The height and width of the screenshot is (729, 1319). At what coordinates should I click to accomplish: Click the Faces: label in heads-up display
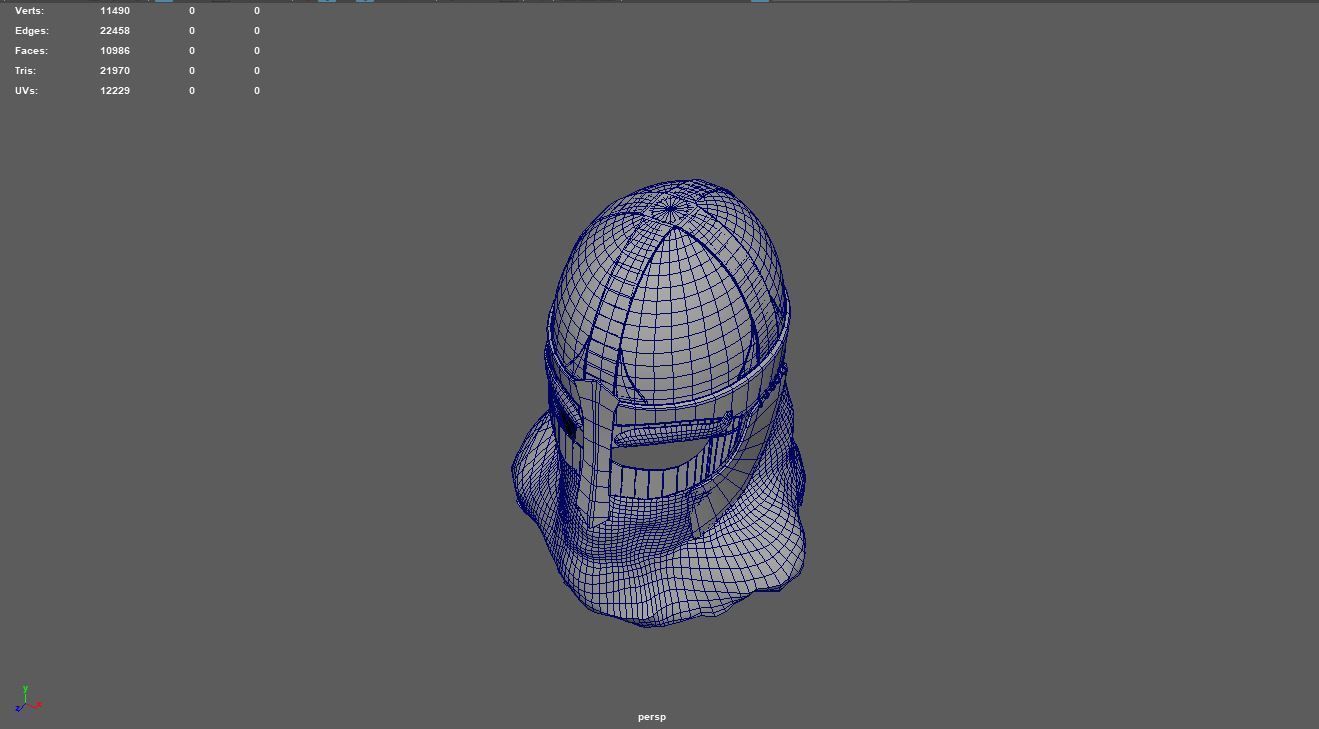pos(31,51)
